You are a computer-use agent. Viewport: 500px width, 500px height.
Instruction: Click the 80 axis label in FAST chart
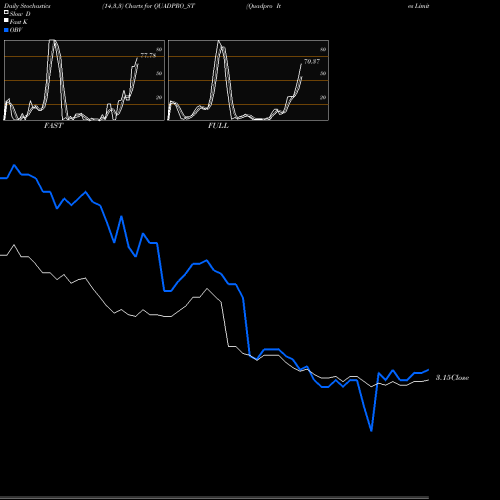point(159,49)
